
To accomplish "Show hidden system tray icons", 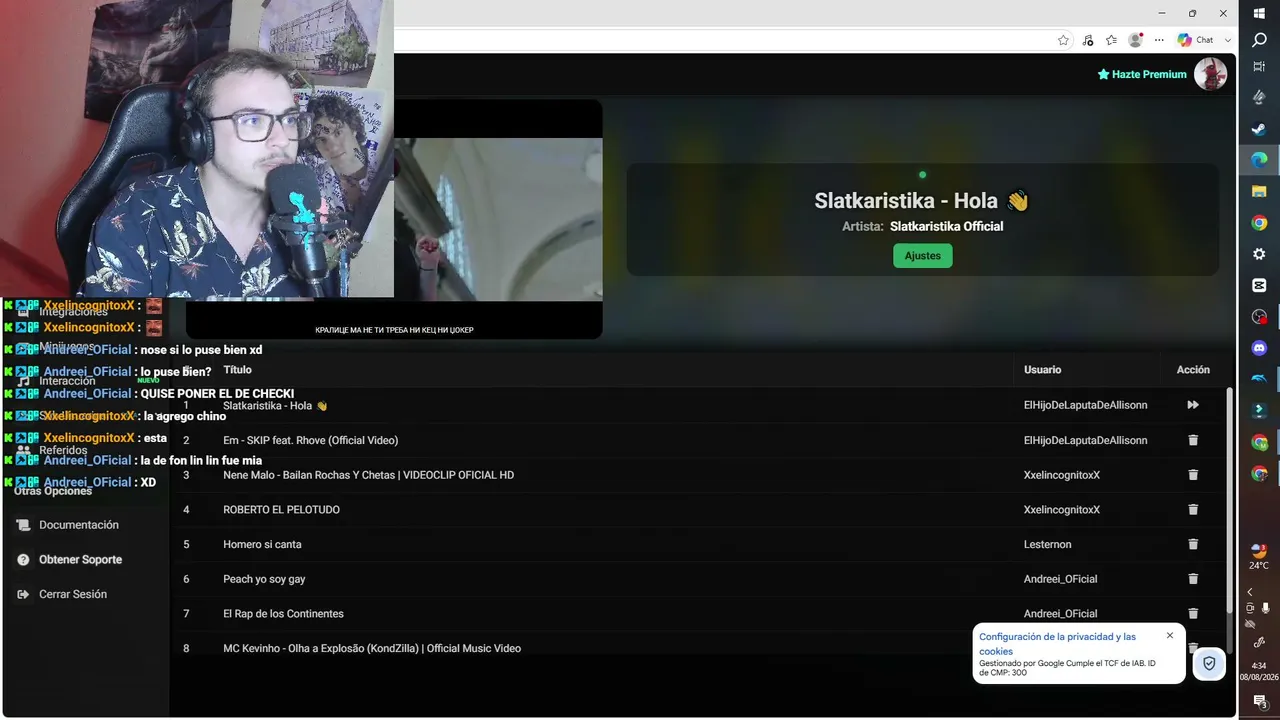I will [x=1249, y=592].
